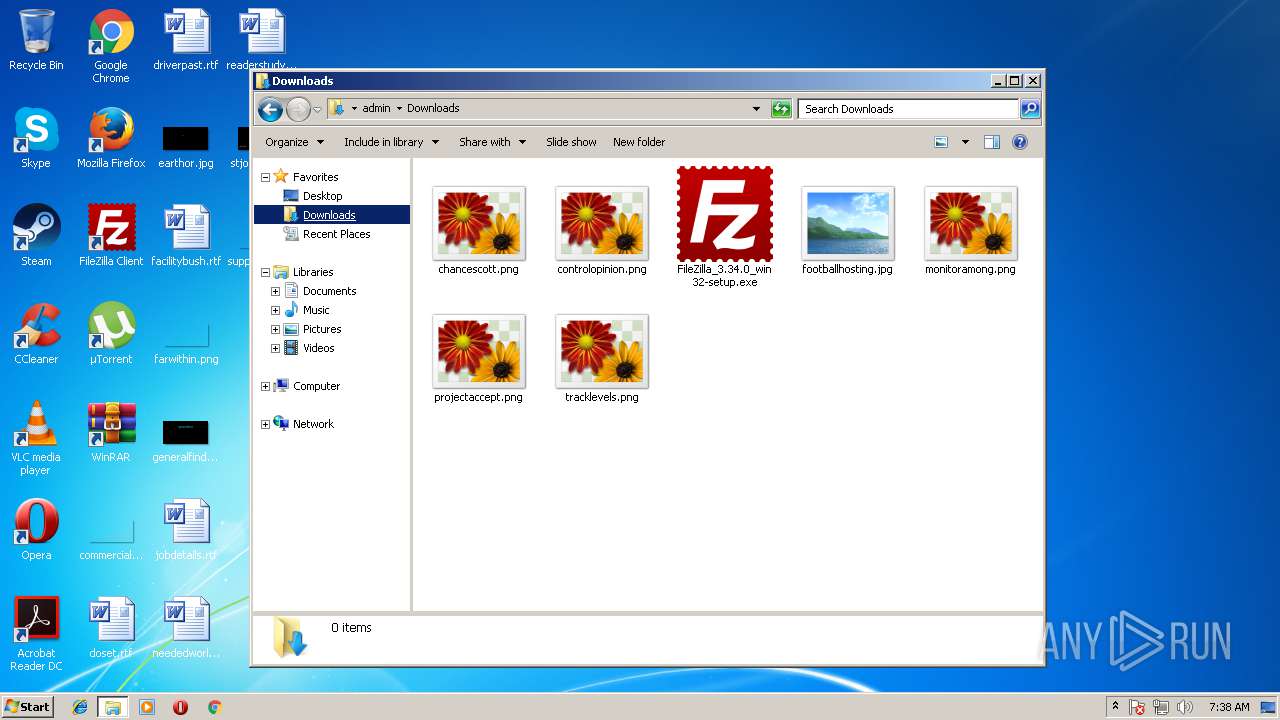
Task: Select Downloads in Favorites
Action: pyautogui.click(x=329, y=215)
